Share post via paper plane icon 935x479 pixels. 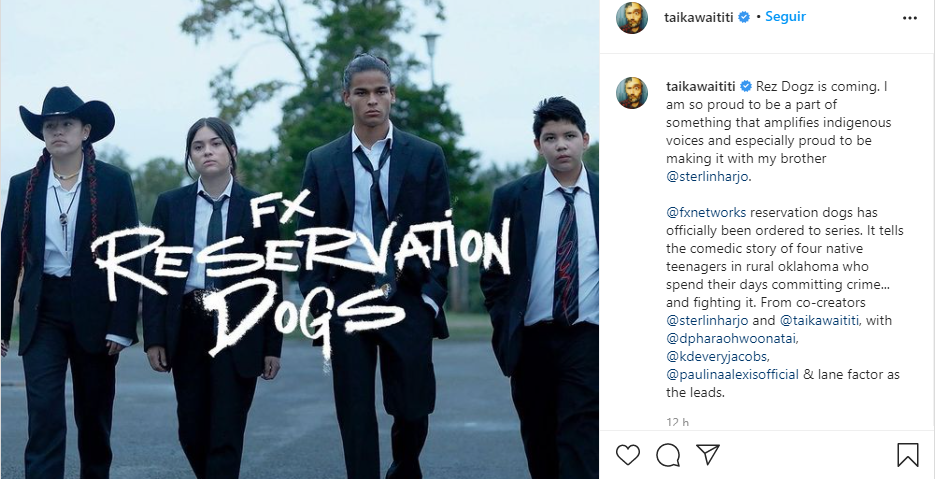click(x=708, y=455)
